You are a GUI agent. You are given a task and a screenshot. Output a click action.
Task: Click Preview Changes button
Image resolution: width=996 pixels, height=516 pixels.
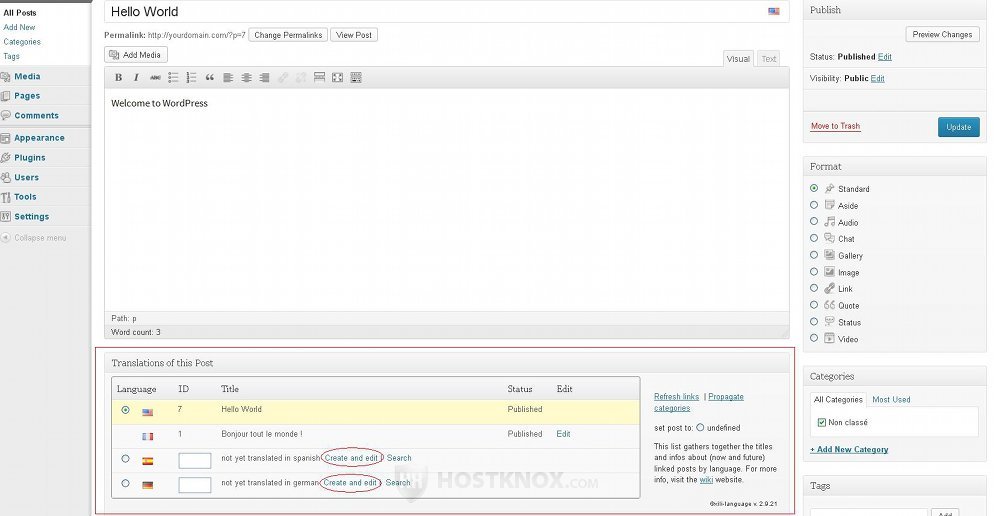click(x=942, y=34)
